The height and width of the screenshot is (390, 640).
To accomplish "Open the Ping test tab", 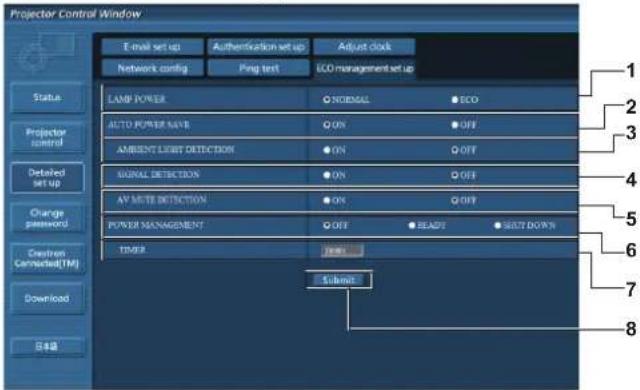I will tap(259, 68).
